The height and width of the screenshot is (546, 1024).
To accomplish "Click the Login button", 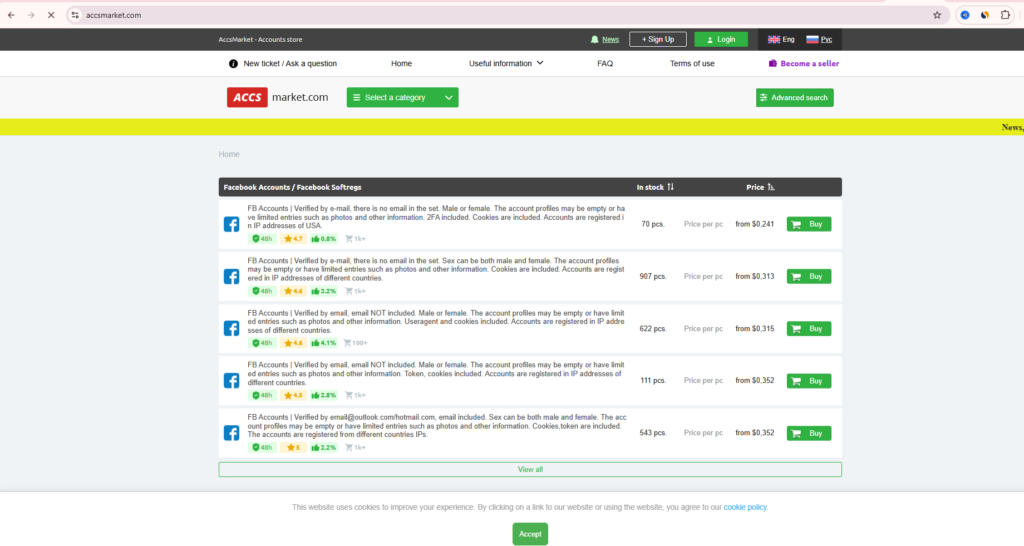I will point(720,39).
